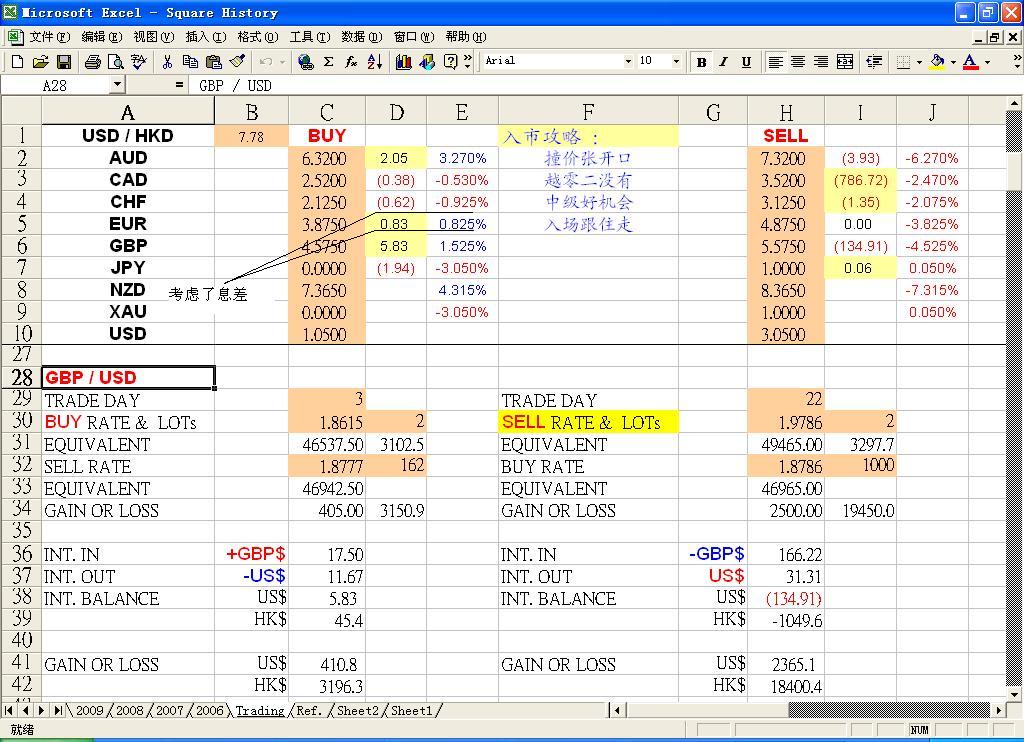Click the formula bar equals button
This screenshot has height=742, width=1024.
tap(179, 85)
